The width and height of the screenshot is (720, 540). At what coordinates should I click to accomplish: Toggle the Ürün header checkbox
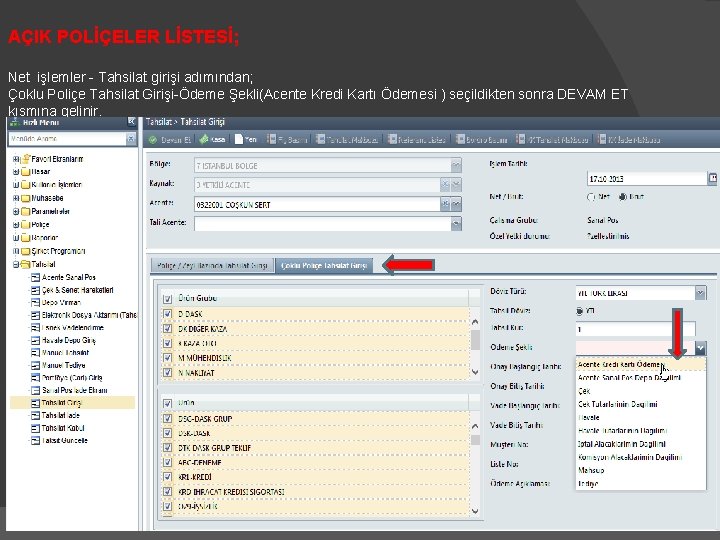click(x=168, y=403)
